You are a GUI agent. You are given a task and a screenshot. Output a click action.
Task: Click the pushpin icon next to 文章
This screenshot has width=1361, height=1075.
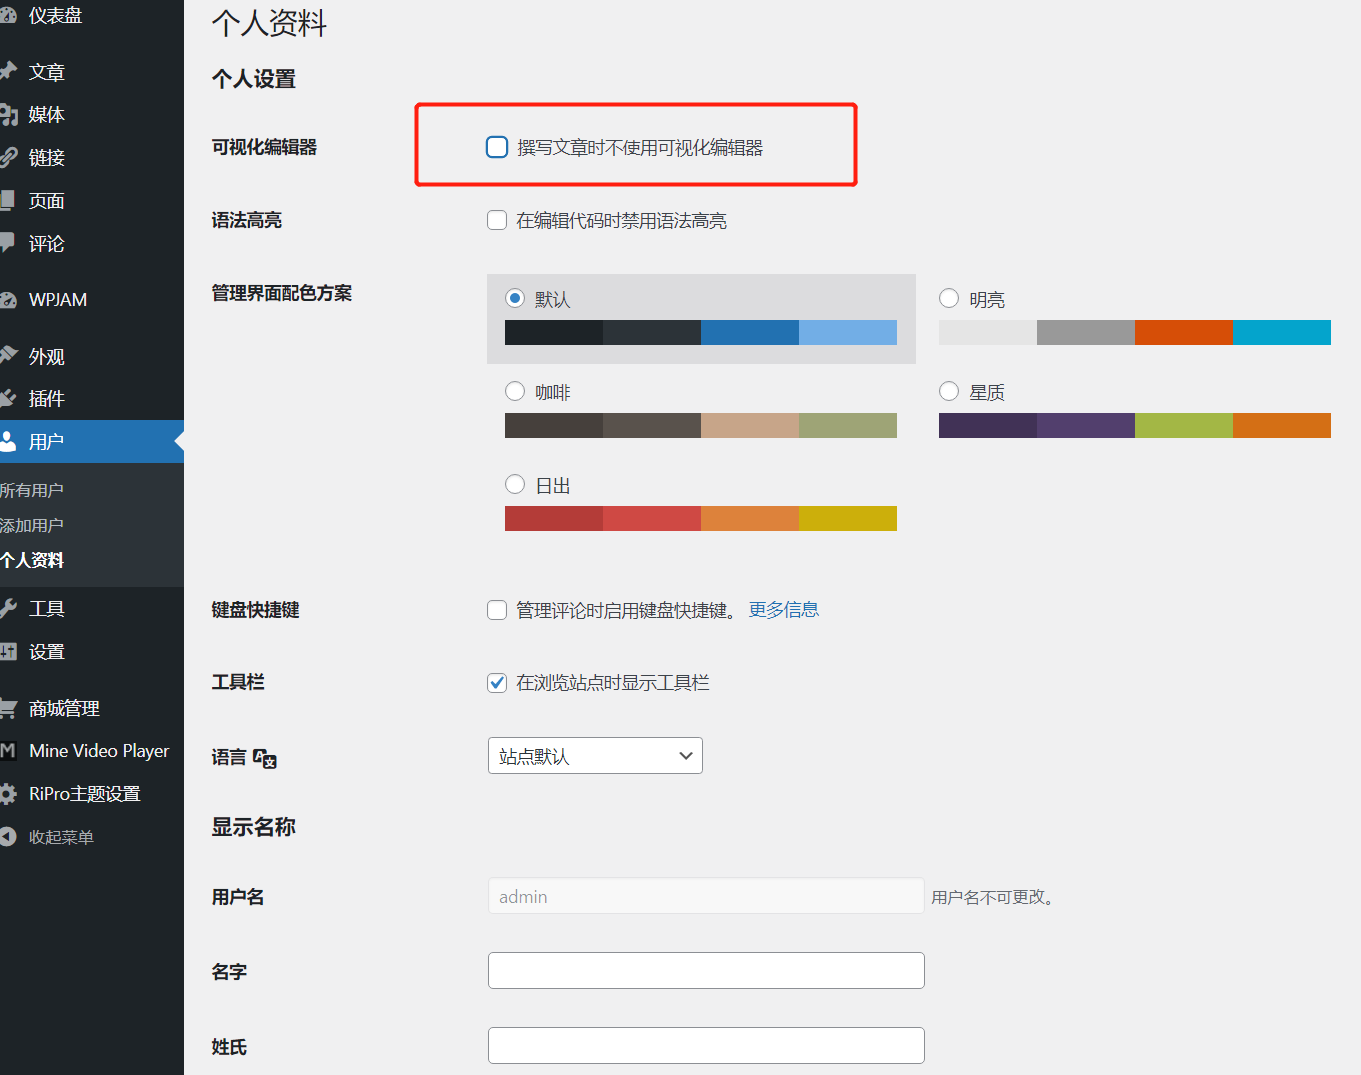(8, 72)
